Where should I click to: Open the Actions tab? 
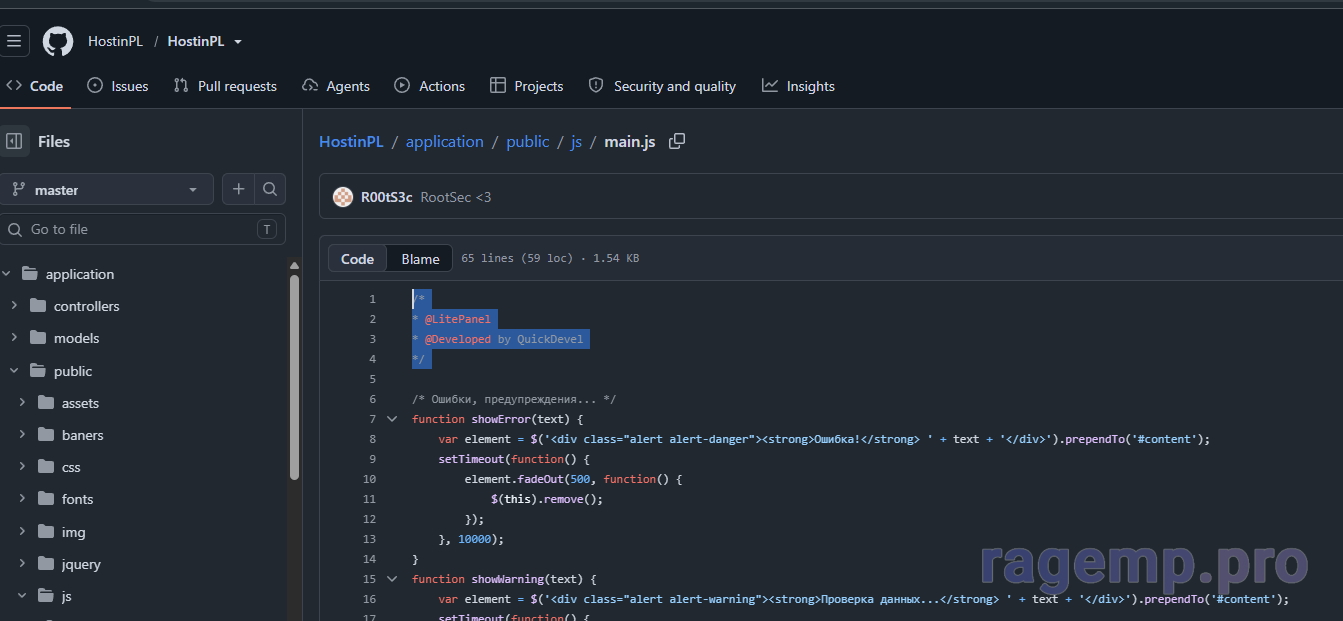point(430,86)
